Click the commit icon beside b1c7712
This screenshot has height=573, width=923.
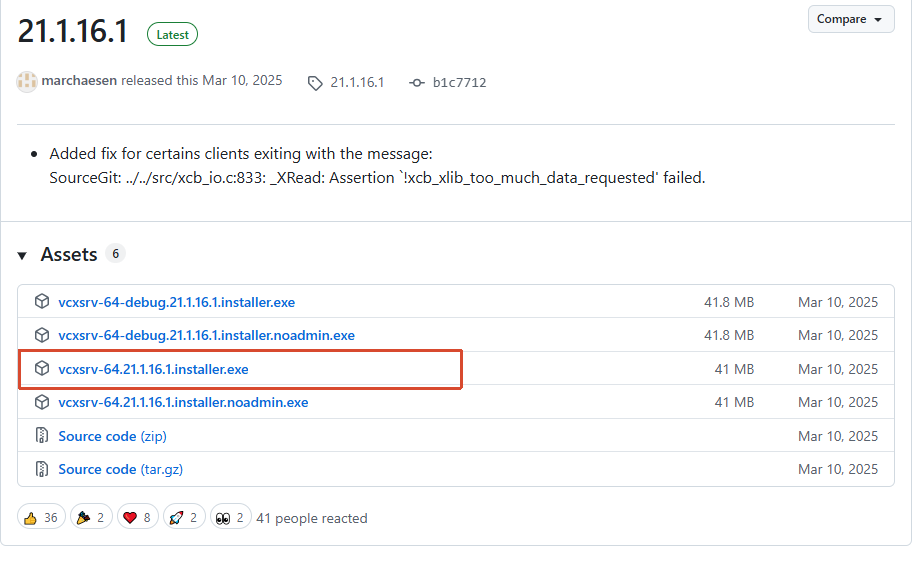[417, 83]
